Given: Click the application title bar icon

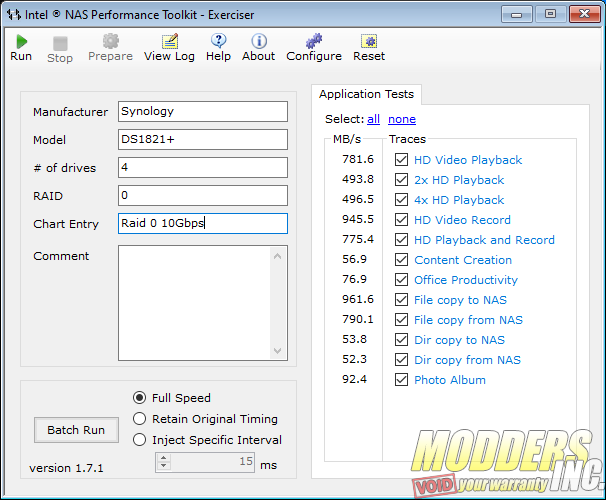Looking at the screenshot, I should (x=14, y=15).
